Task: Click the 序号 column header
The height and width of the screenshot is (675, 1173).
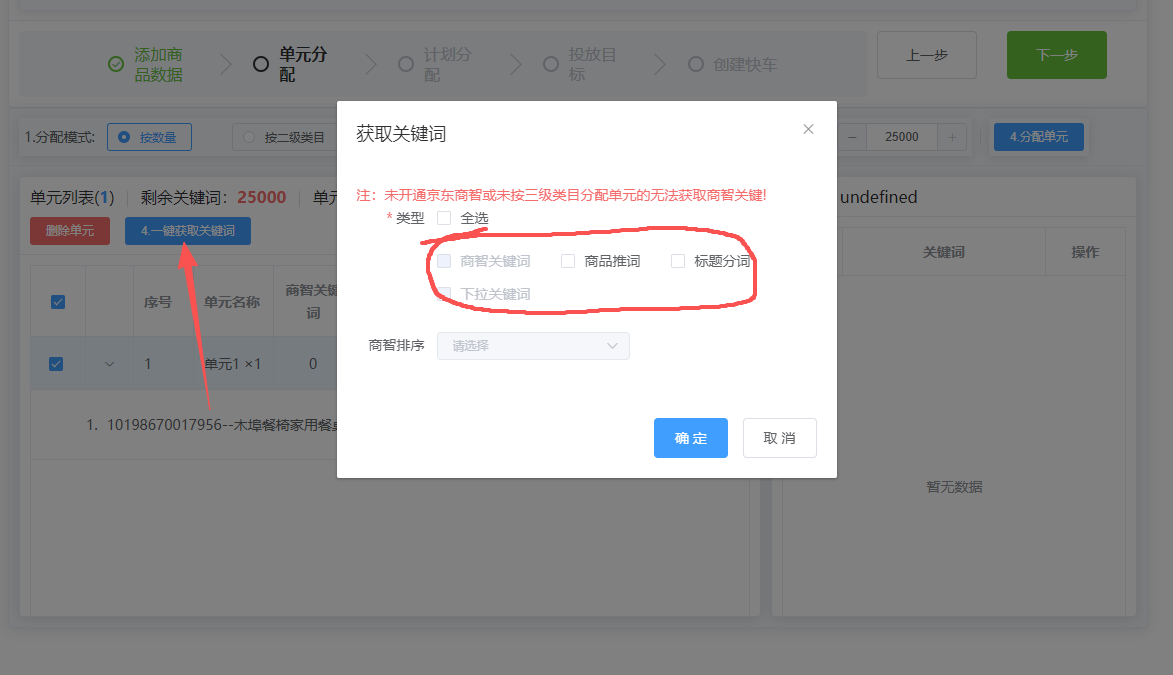Action: click(x=158, y=302)
